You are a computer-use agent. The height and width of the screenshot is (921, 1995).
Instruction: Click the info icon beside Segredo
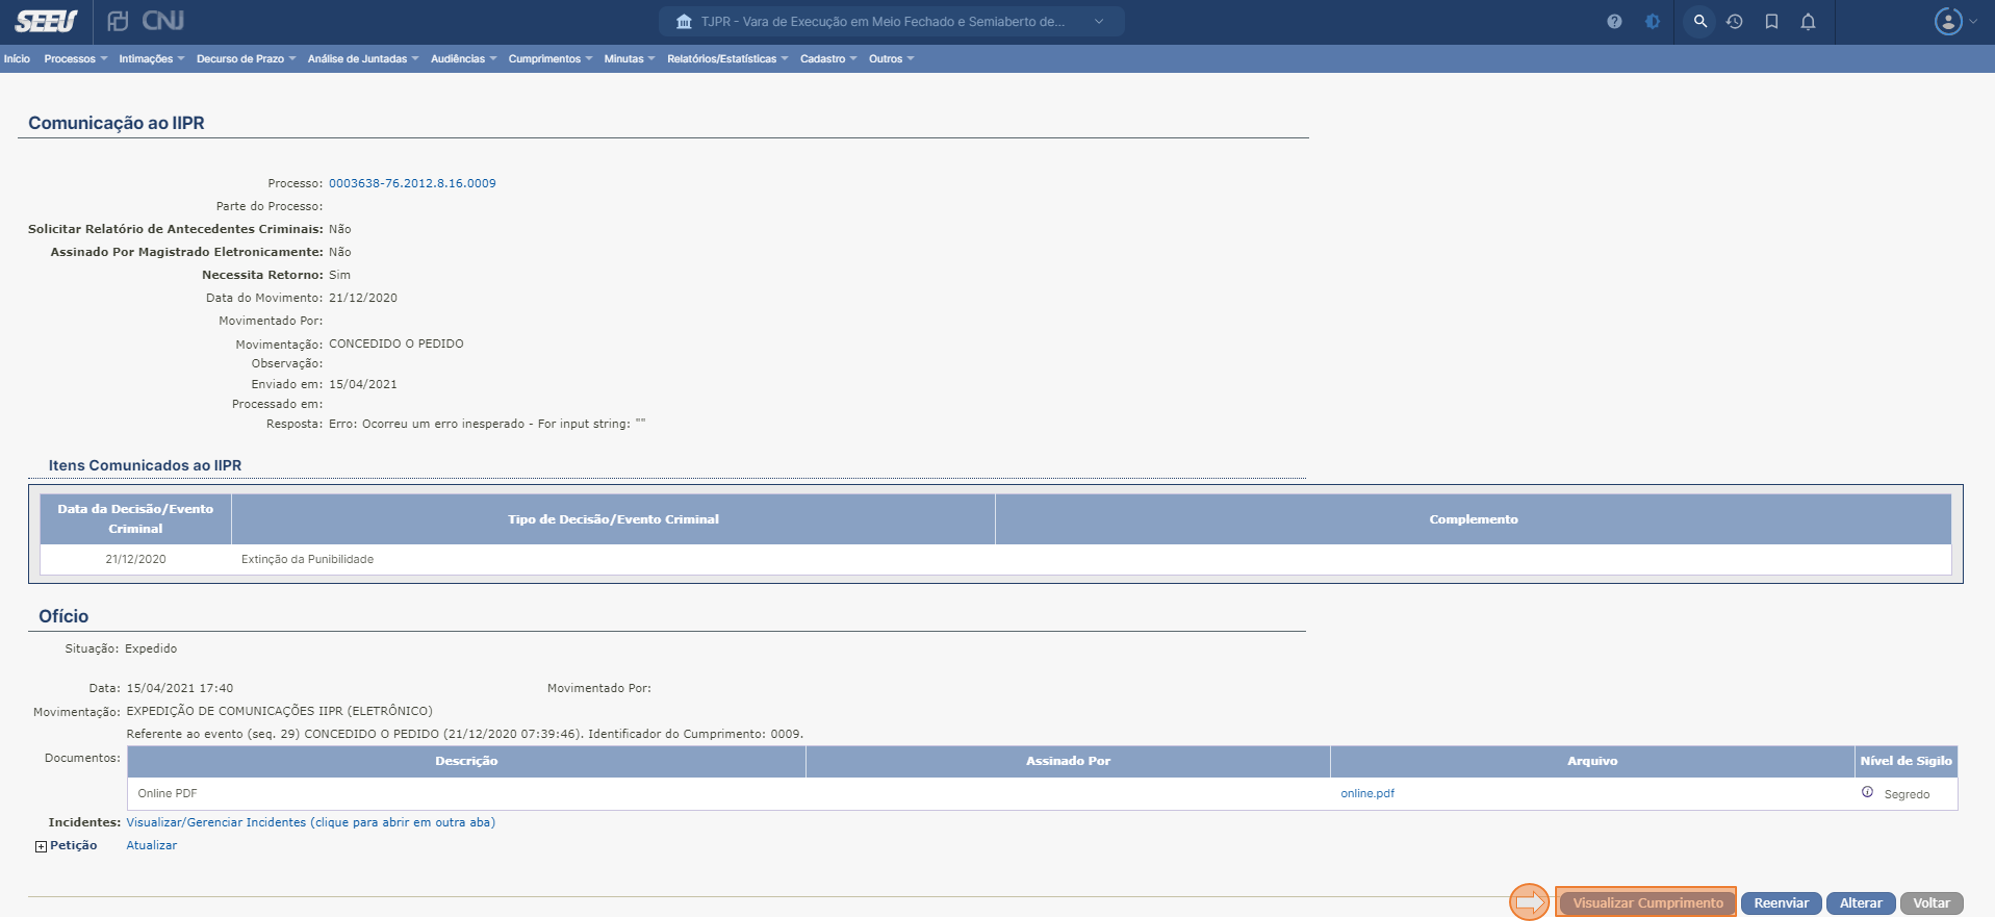point(1867,792)
